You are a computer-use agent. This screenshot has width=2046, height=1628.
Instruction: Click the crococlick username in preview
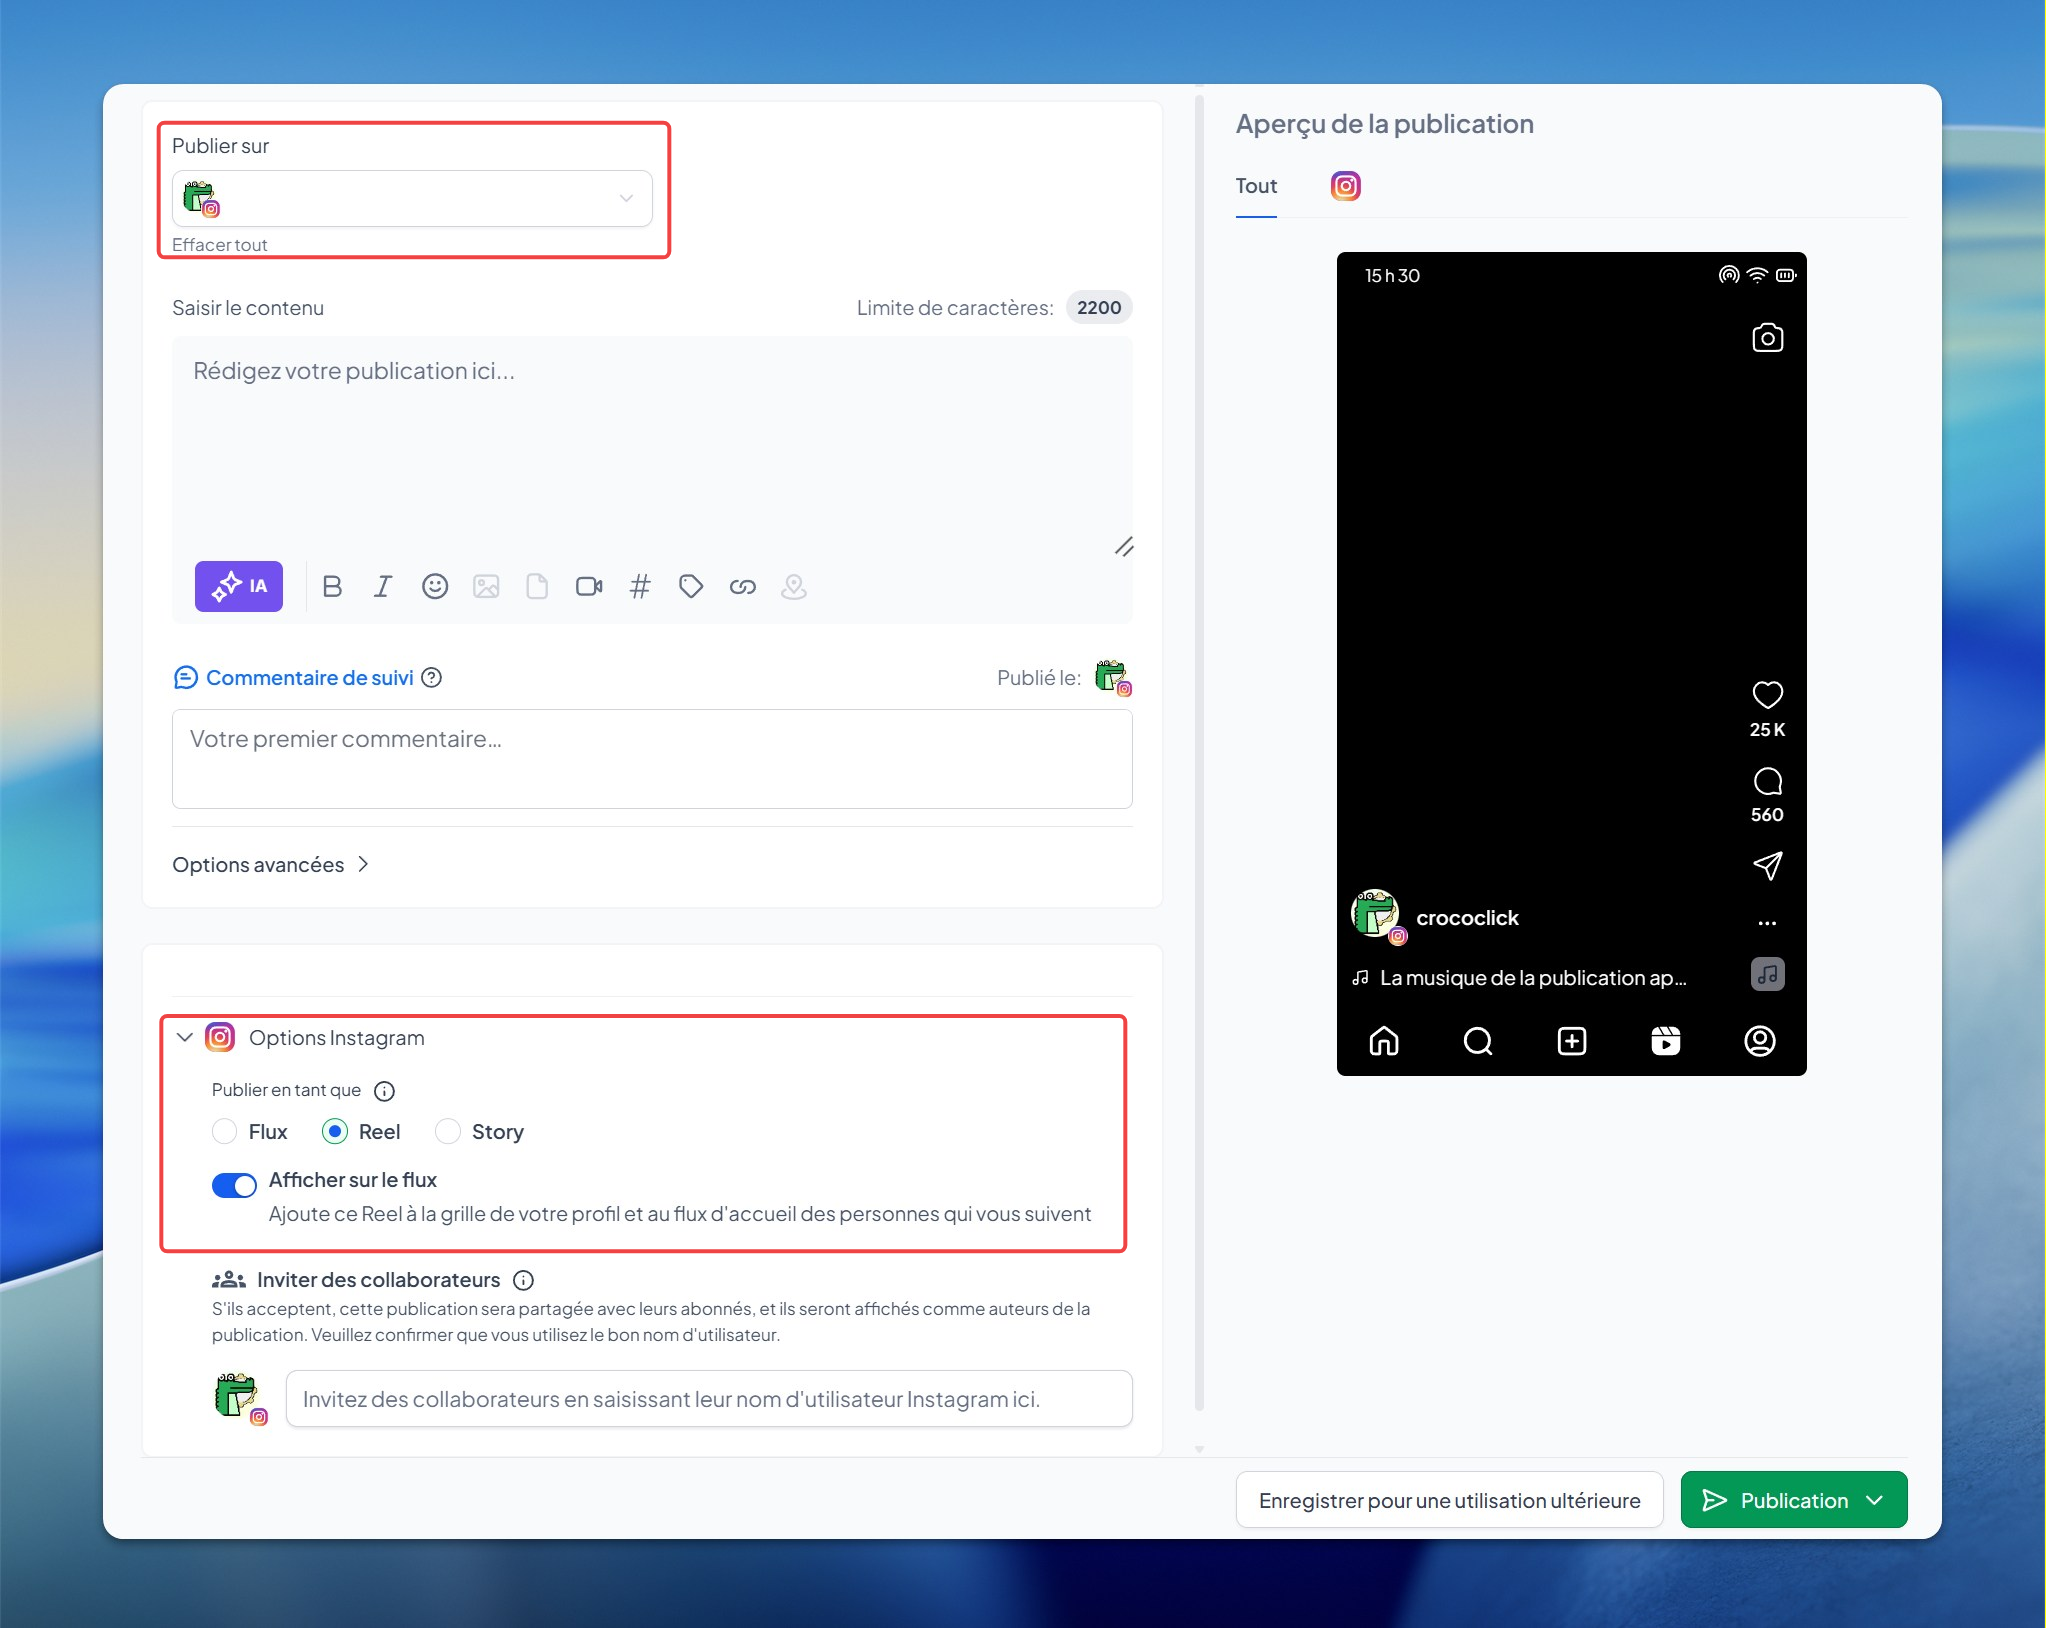pos(1467,918)
